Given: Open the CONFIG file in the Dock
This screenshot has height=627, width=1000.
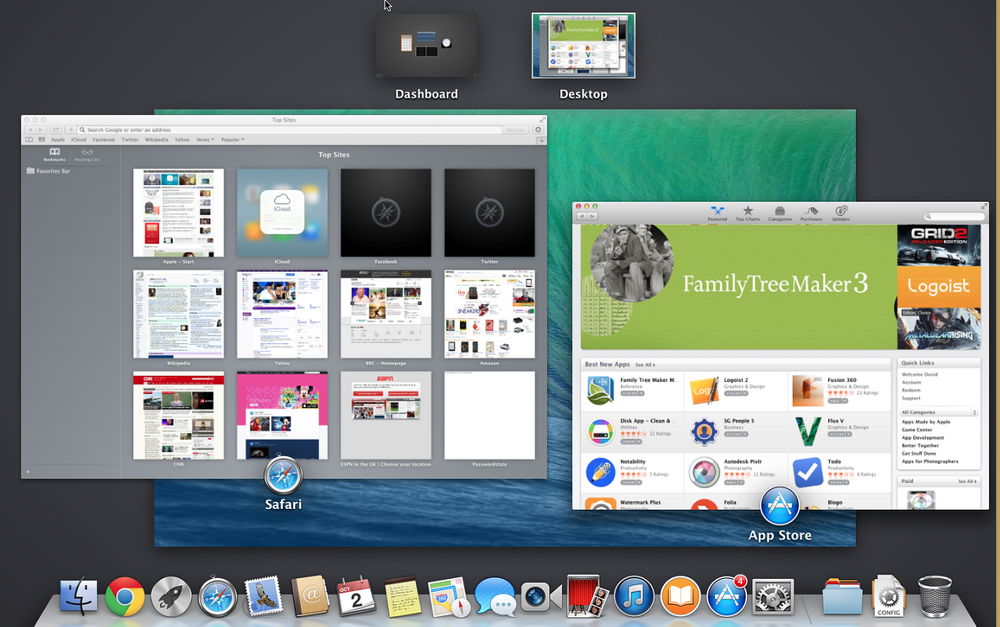Looking at the screenshot, I should point(888,596).
